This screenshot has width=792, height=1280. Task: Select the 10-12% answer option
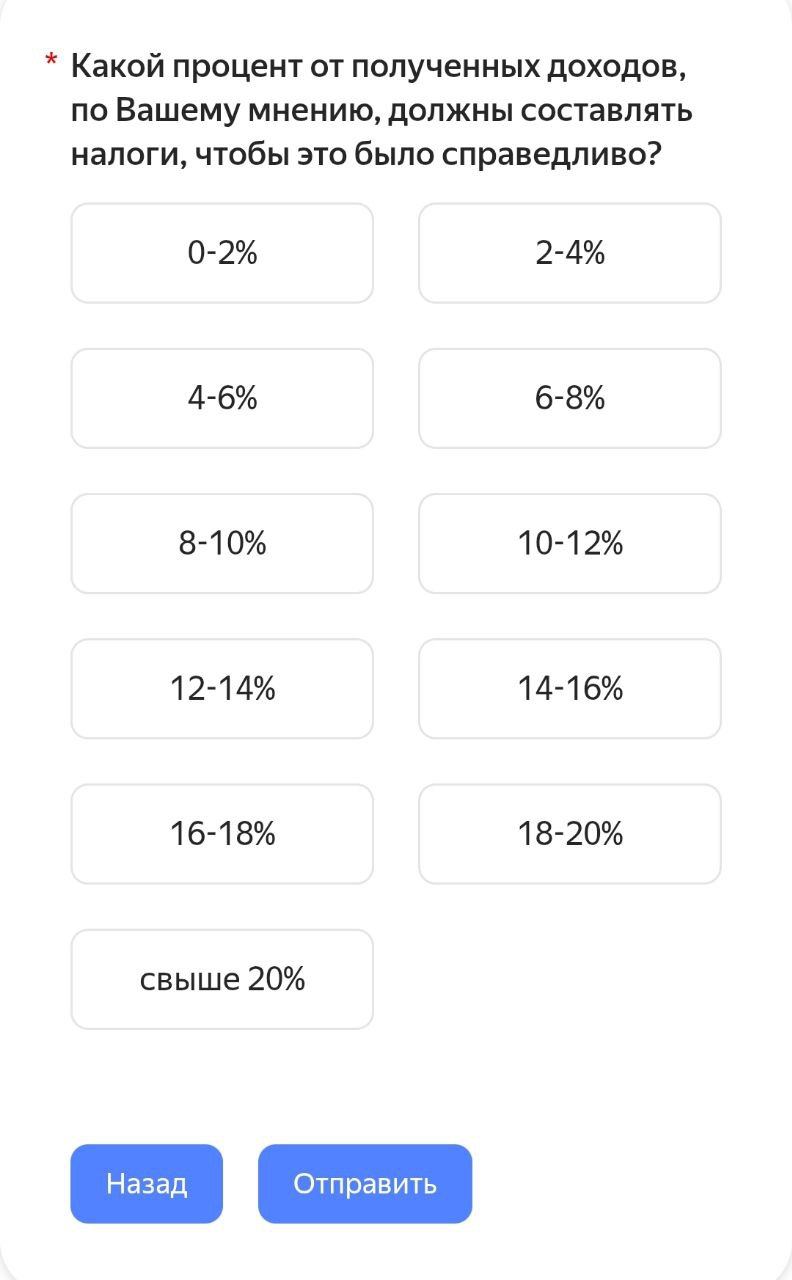[569, 543]
